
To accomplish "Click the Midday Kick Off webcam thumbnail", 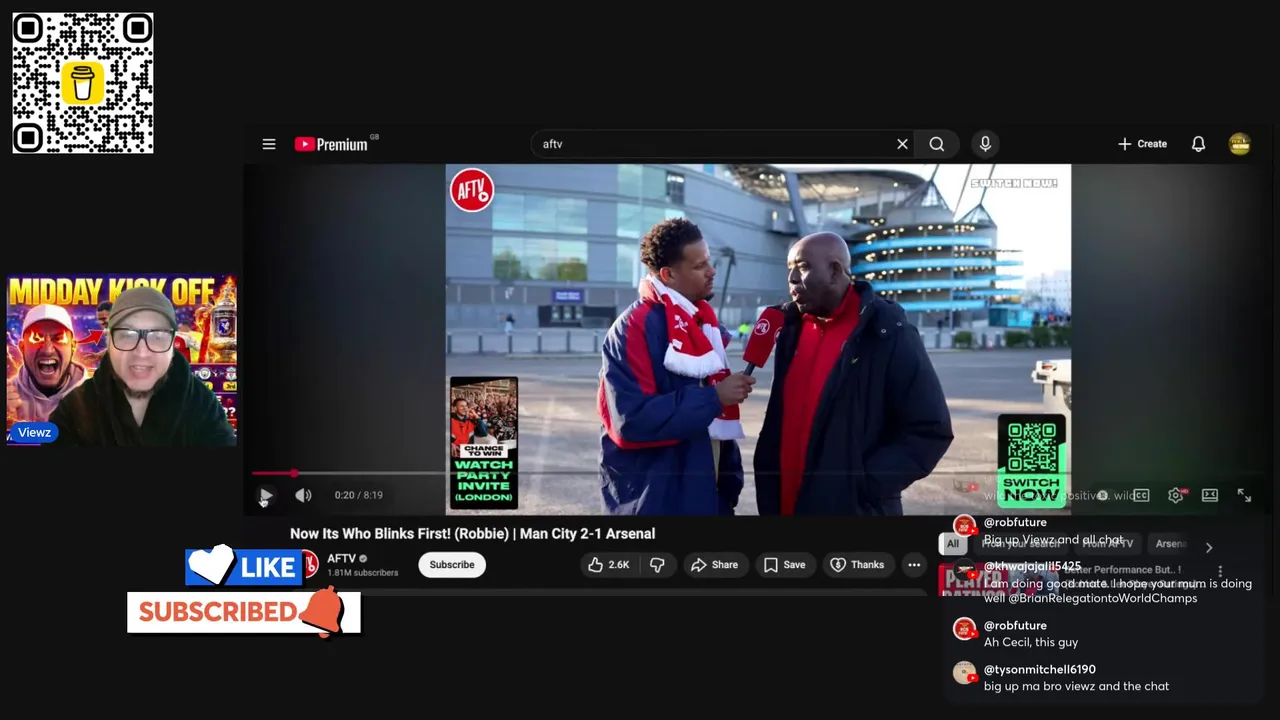I will [x=122, y=361].
